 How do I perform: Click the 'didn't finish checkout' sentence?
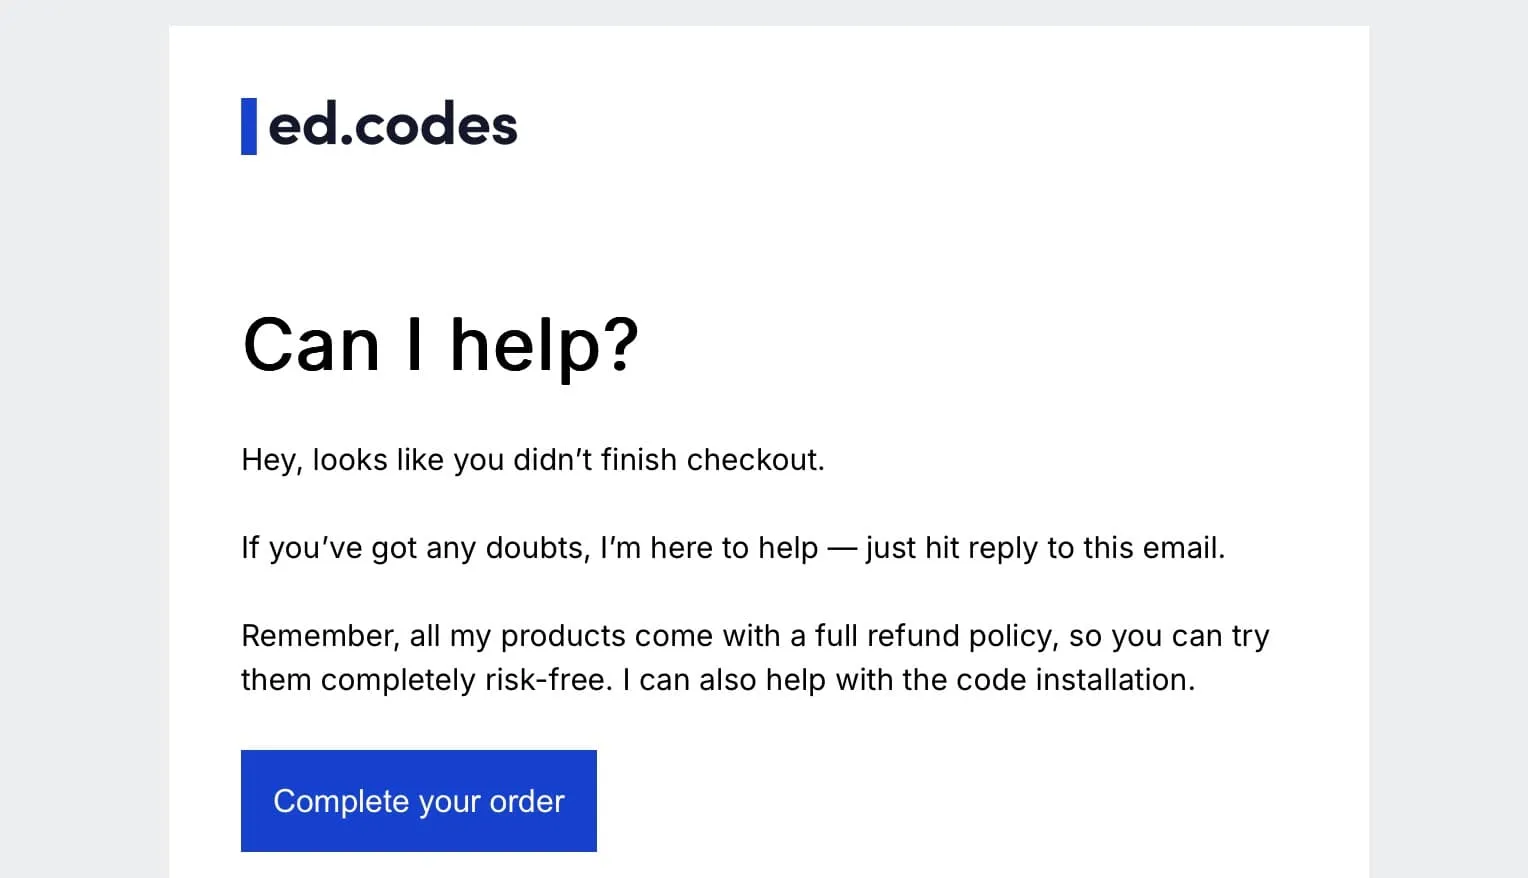(532, 460)
